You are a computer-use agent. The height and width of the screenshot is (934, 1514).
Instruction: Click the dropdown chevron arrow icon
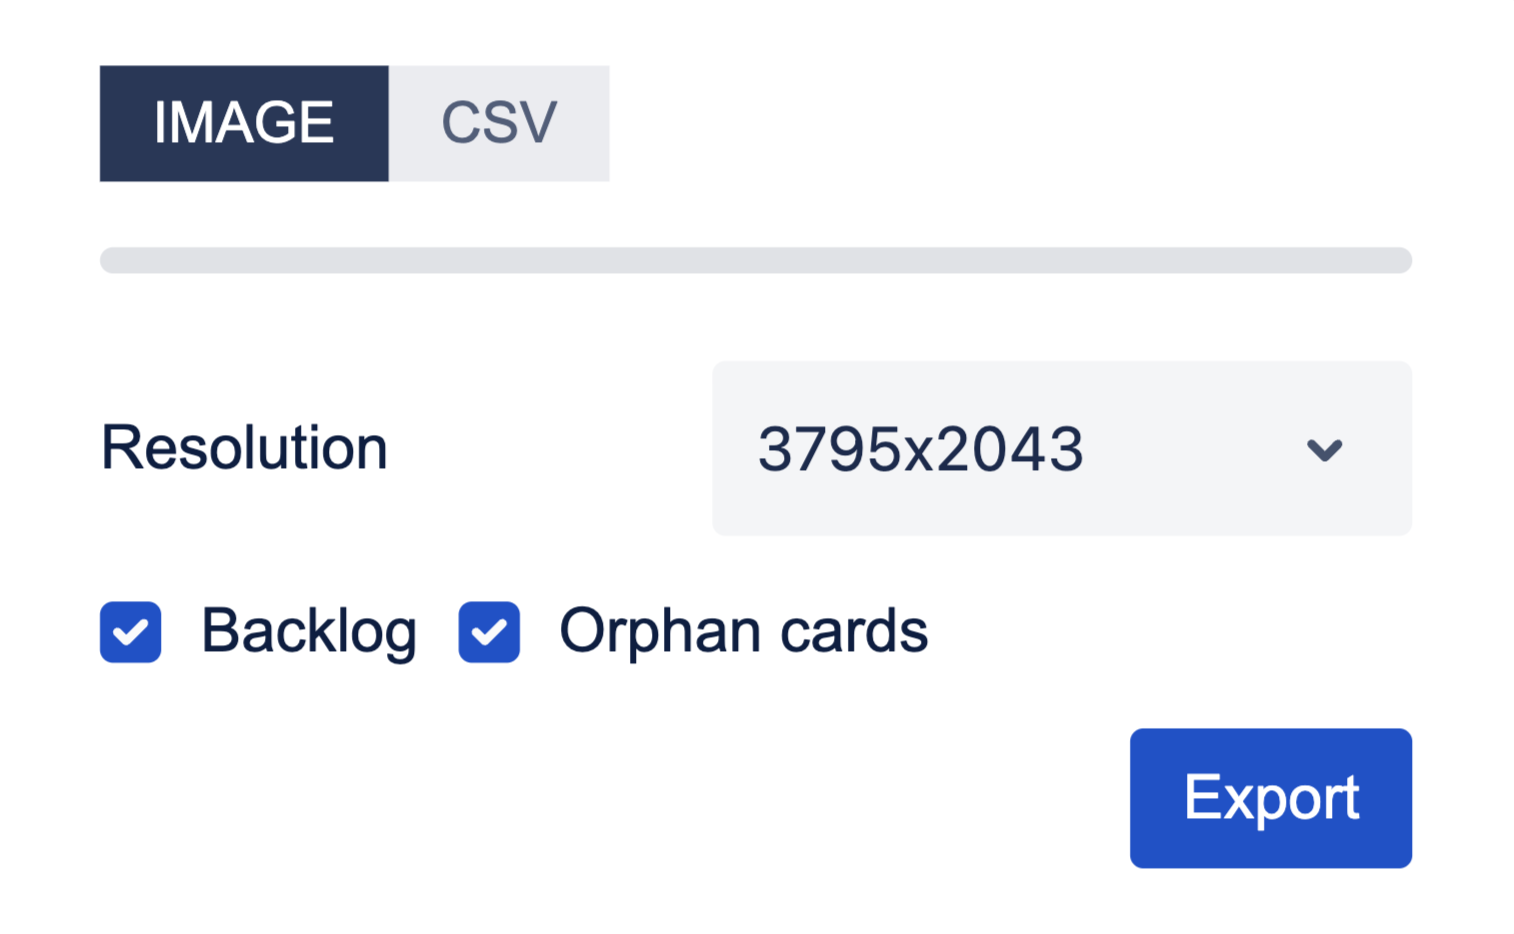click(x=1324, y=449)
